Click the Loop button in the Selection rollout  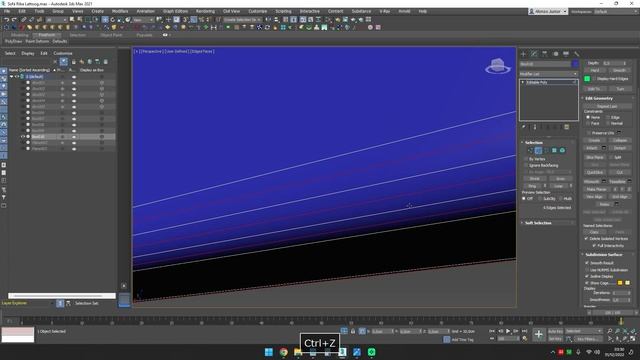click(560, 186)
